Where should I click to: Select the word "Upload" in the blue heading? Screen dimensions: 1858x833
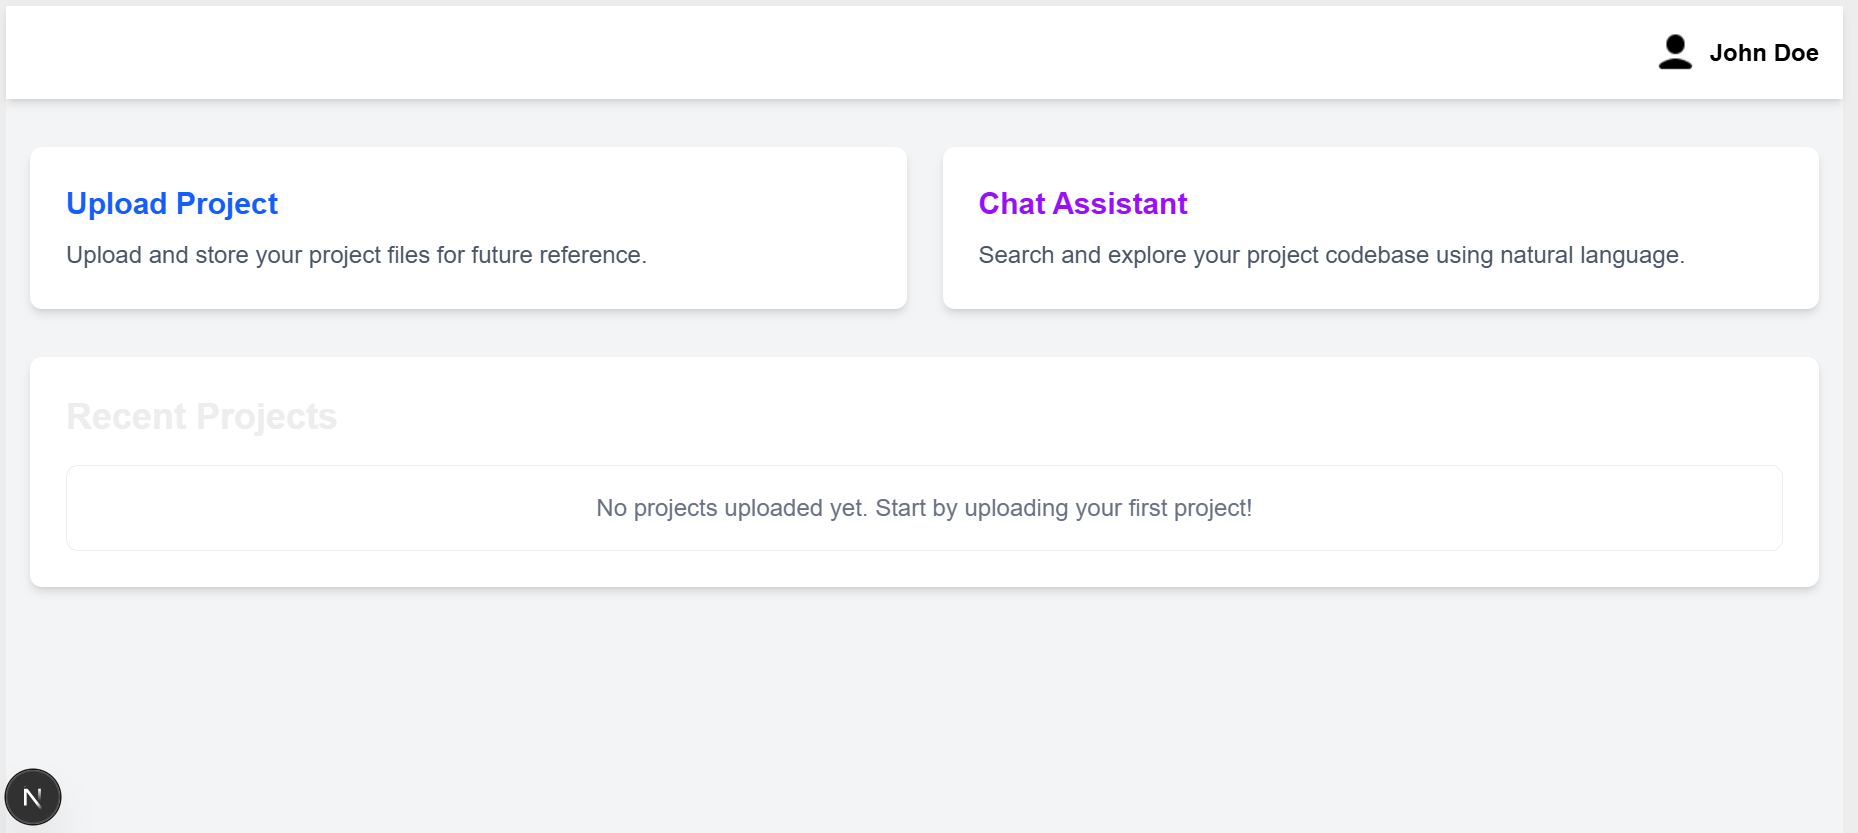pos(116,204)
